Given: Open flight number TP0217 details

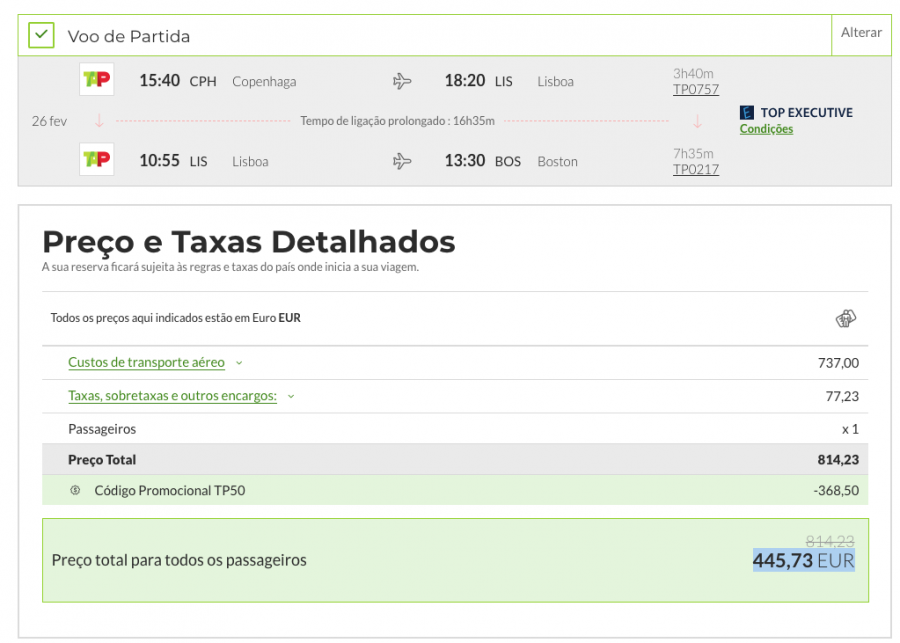Looking at the screenshot, I should click(x=695, y=169).
